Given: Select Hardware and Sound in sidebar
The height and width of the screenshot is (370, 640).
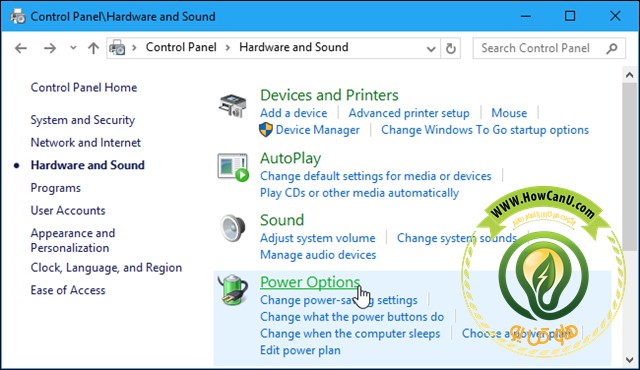Looking at the screenshot, I should (88, 165).
